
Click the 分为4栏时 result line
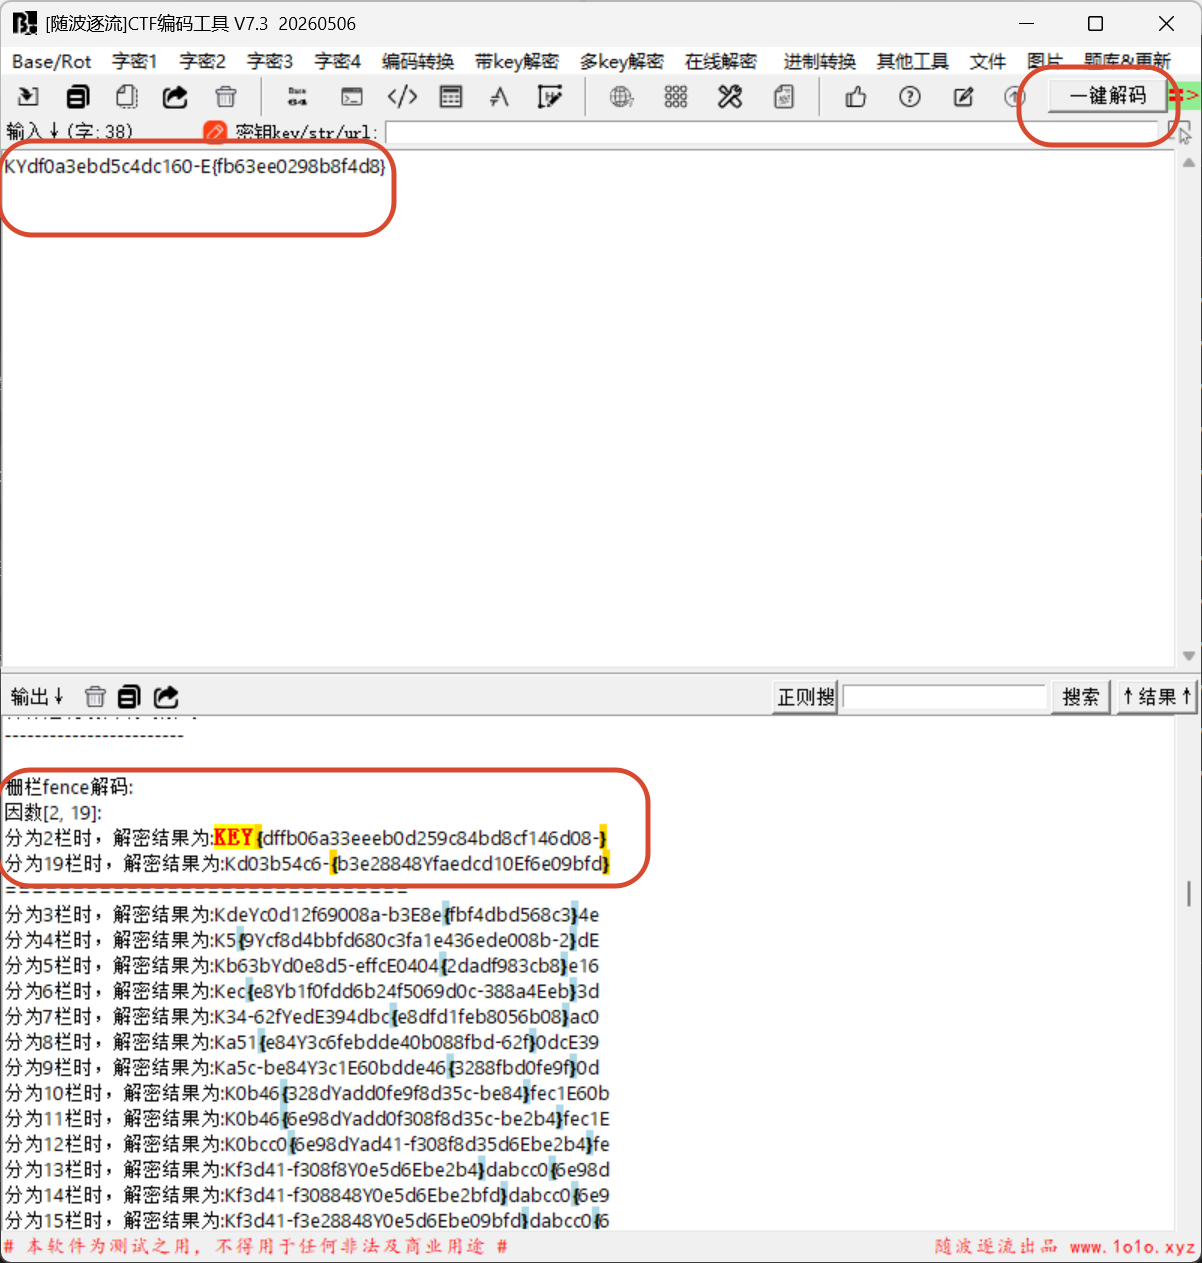tap(302, 940)
